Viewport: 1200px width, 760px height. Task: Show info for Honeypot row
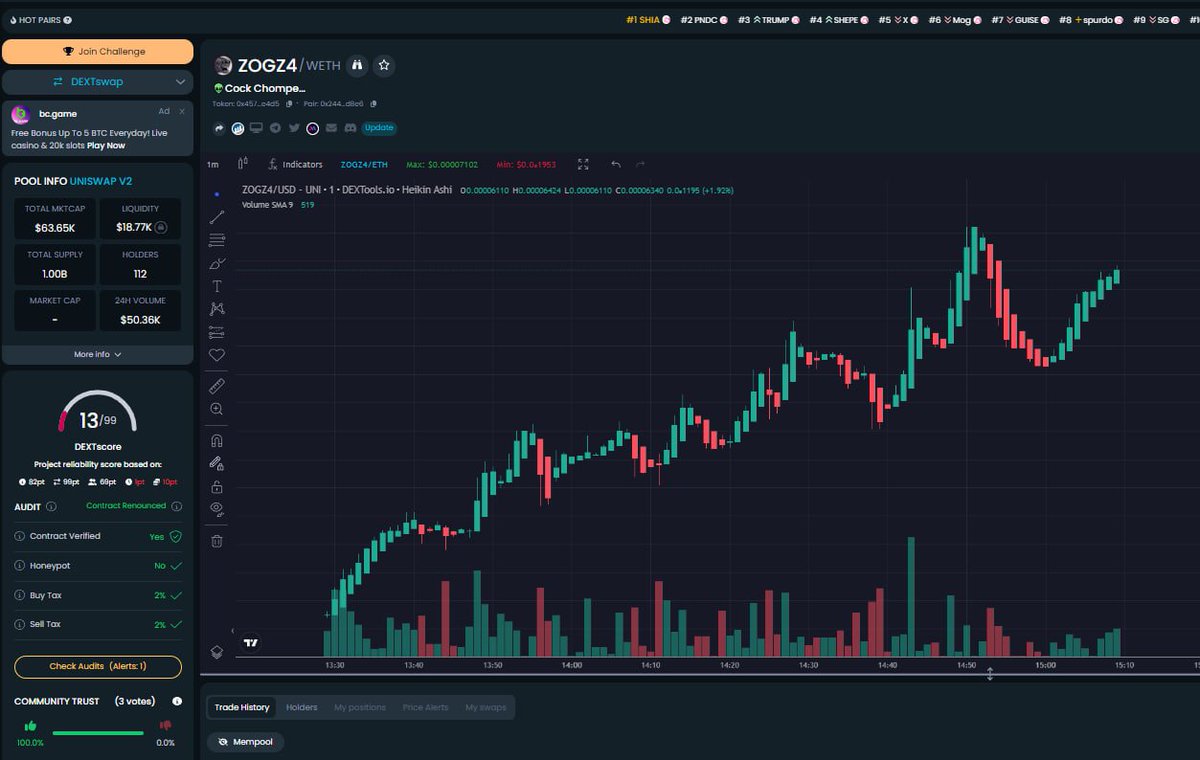point(20,566)
